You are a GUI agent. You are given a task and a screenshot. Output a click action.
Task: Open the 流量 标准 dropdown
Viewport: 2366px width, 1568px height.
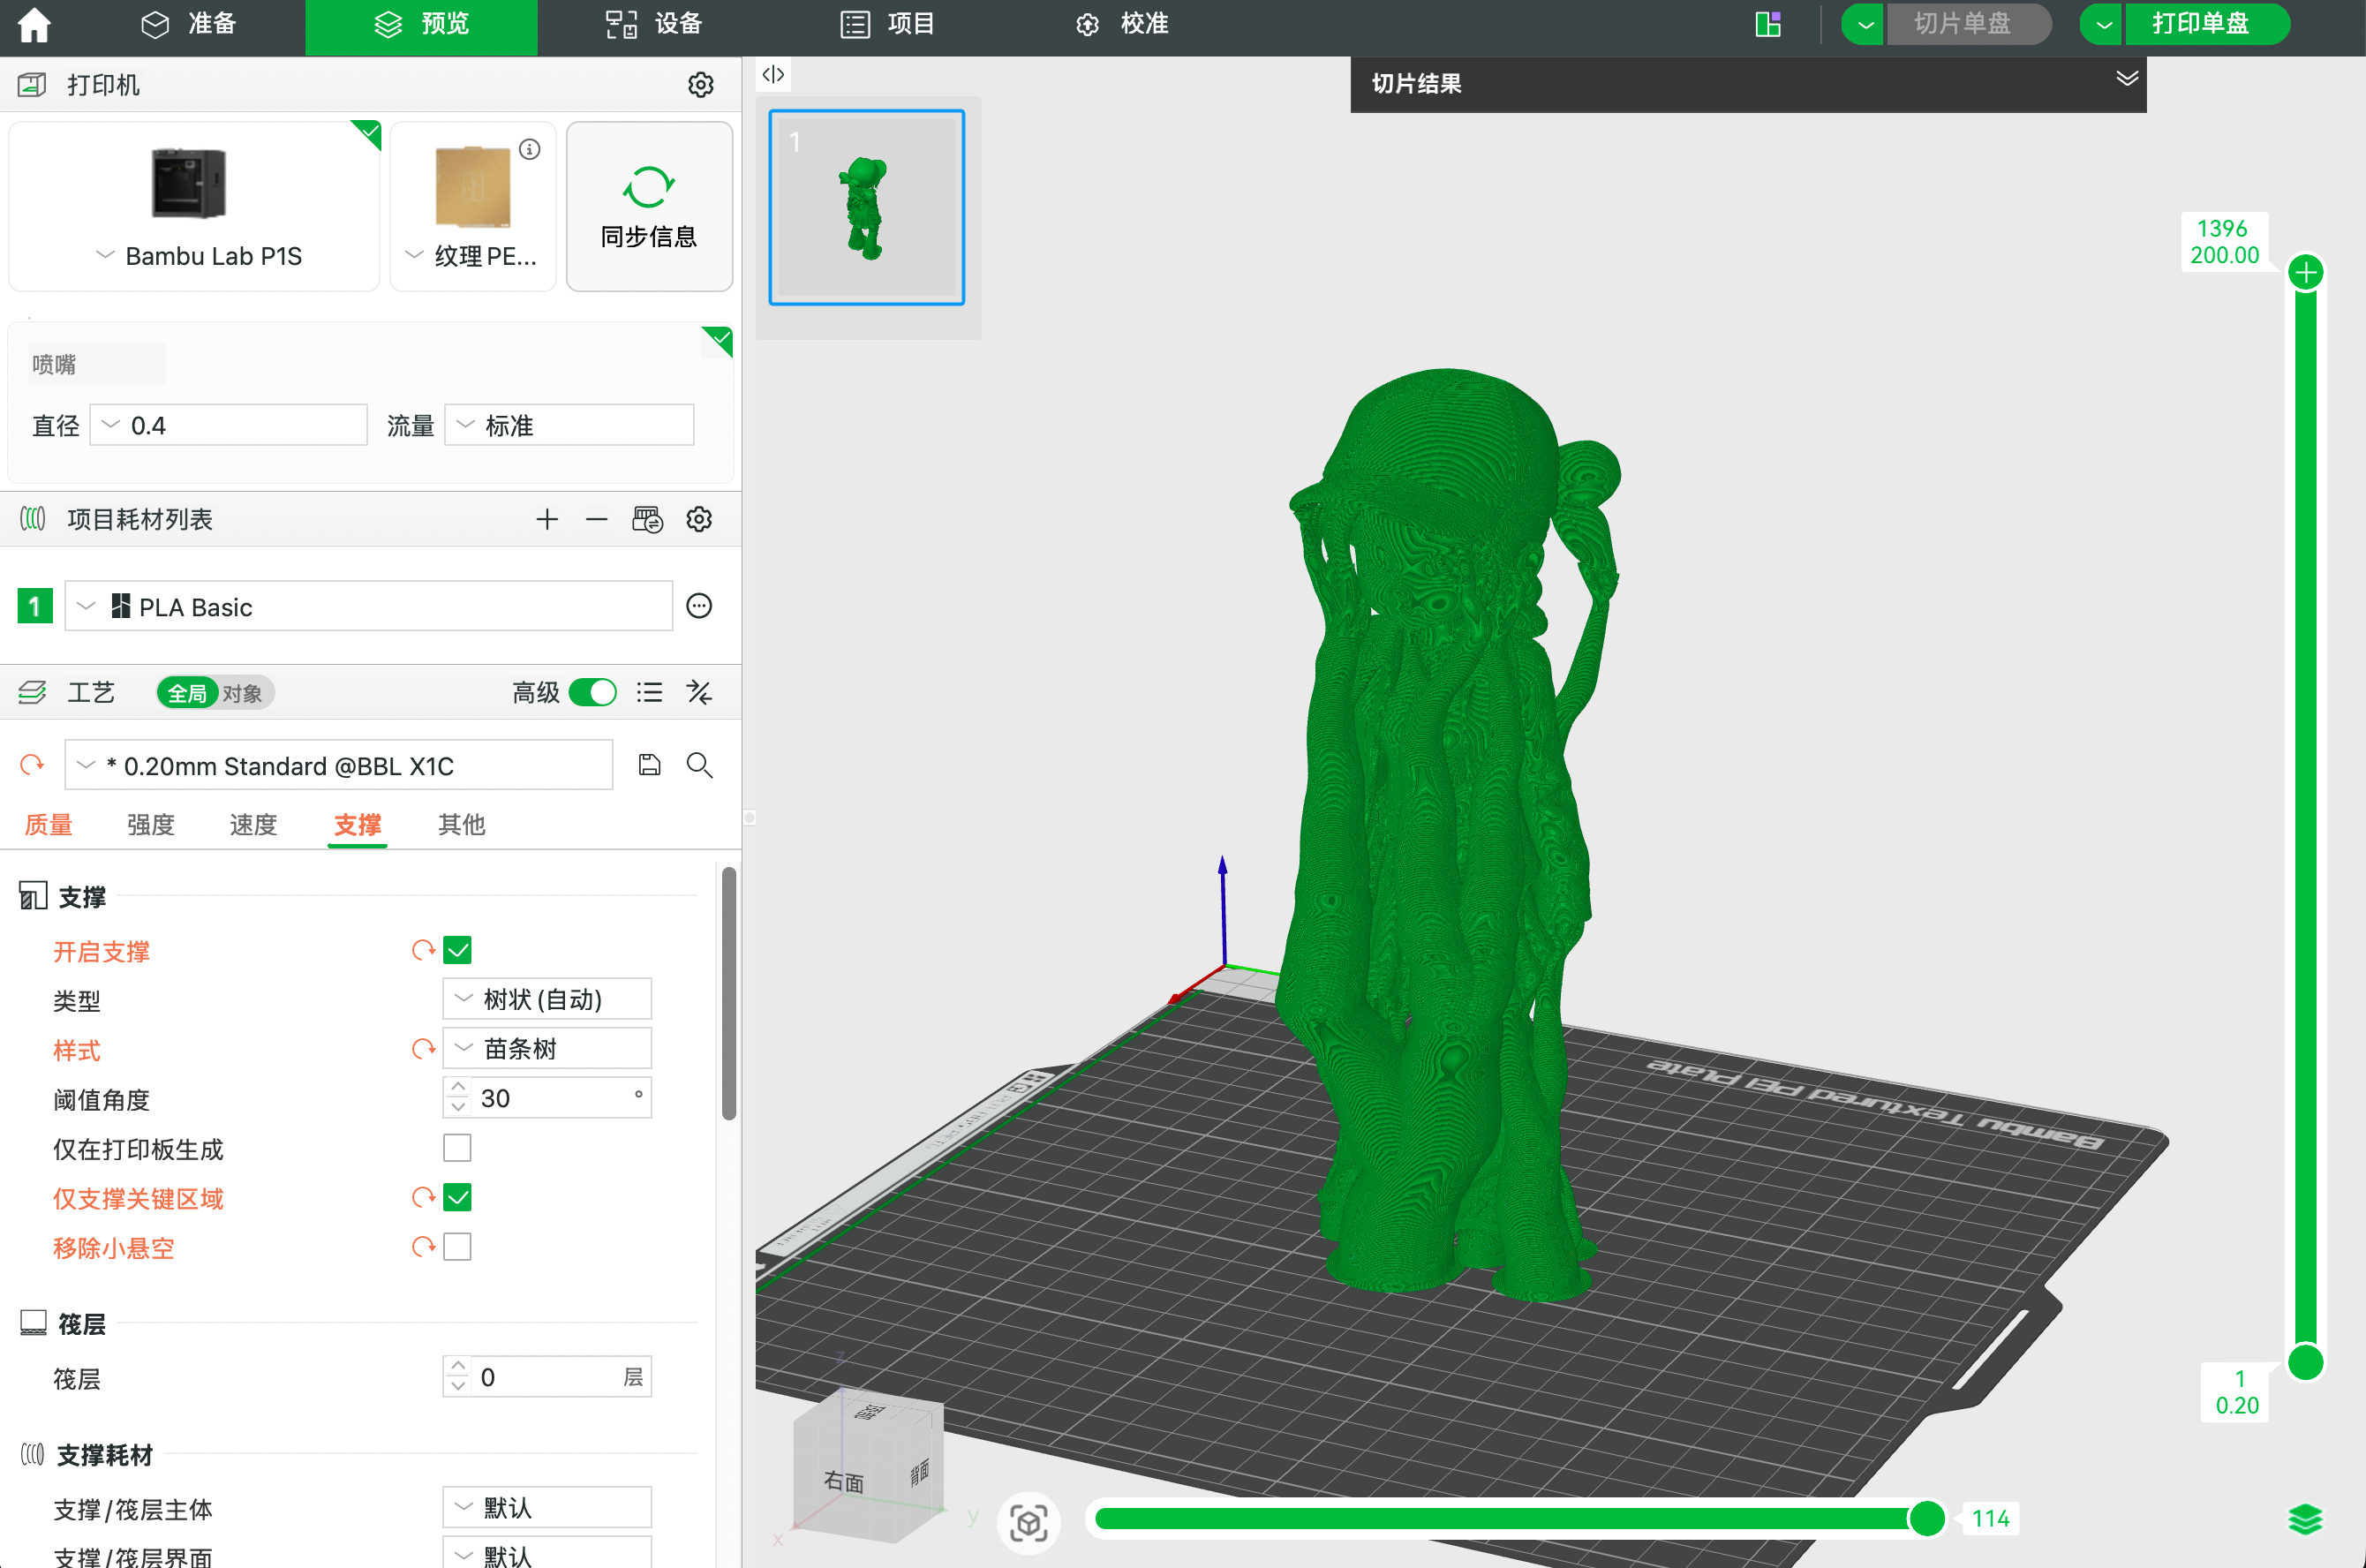569,425
